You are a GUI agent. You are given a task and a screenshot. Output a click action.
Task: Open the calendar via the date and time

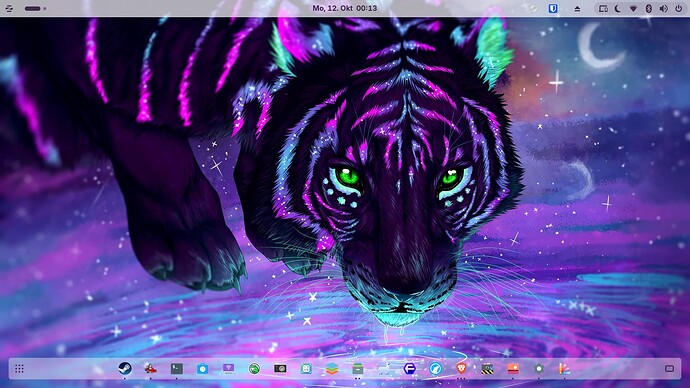tap(345, 8)
